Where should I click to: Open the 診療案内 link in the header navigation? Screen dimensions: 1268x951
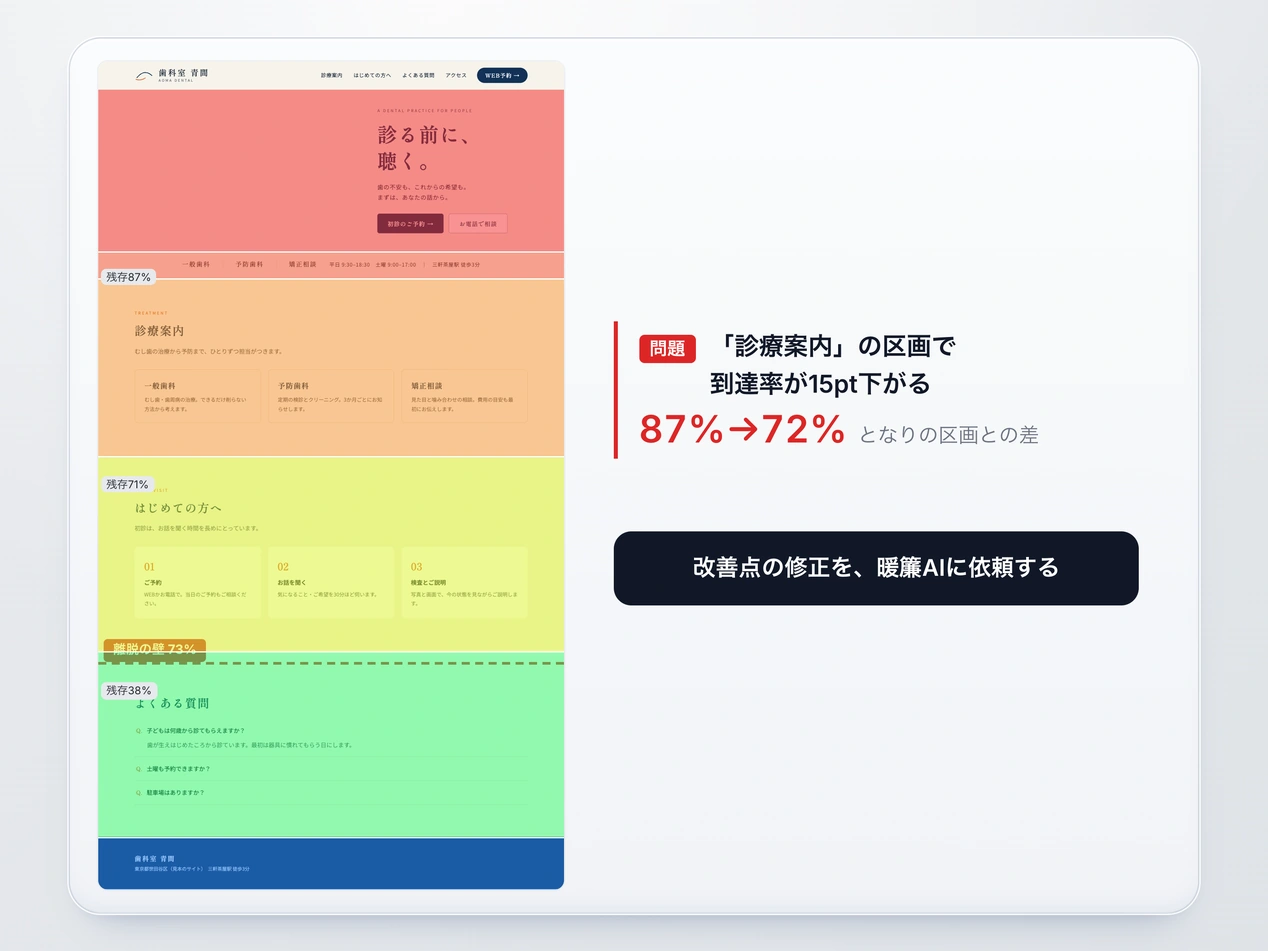[332, 75]
